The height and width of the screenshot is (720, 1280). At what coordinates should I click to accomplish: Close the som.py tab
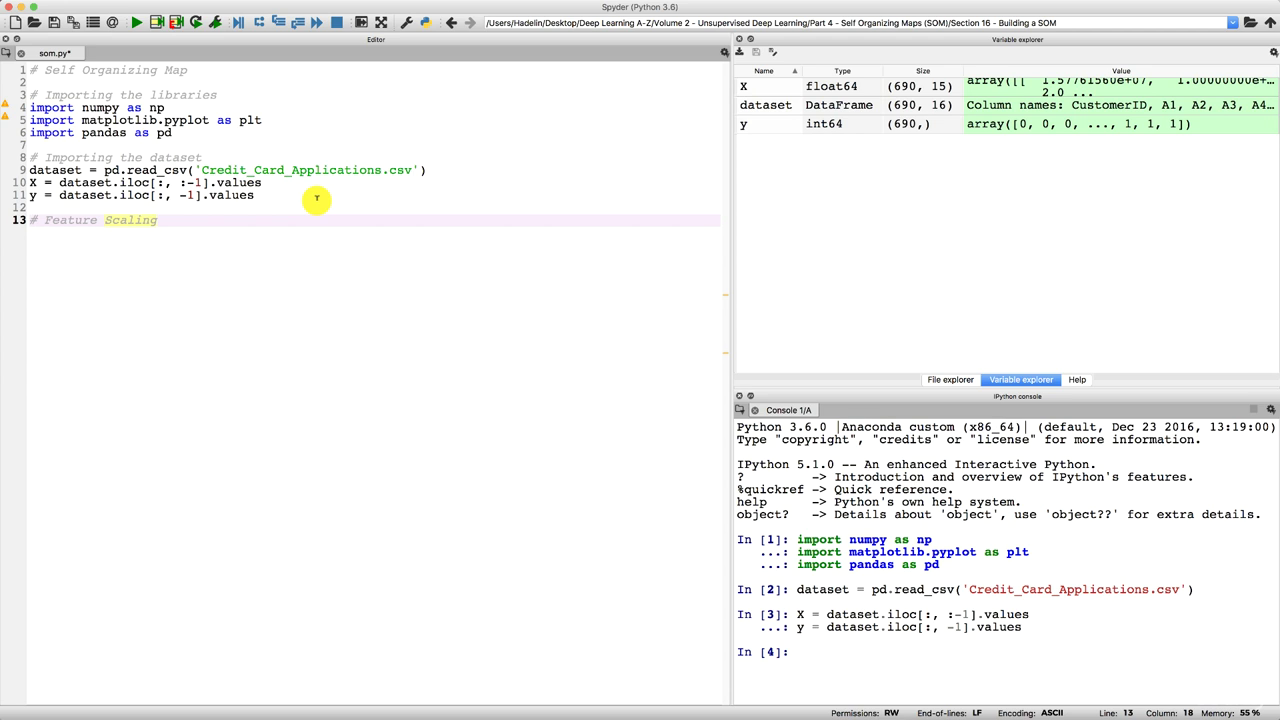(x=21, y=53)
